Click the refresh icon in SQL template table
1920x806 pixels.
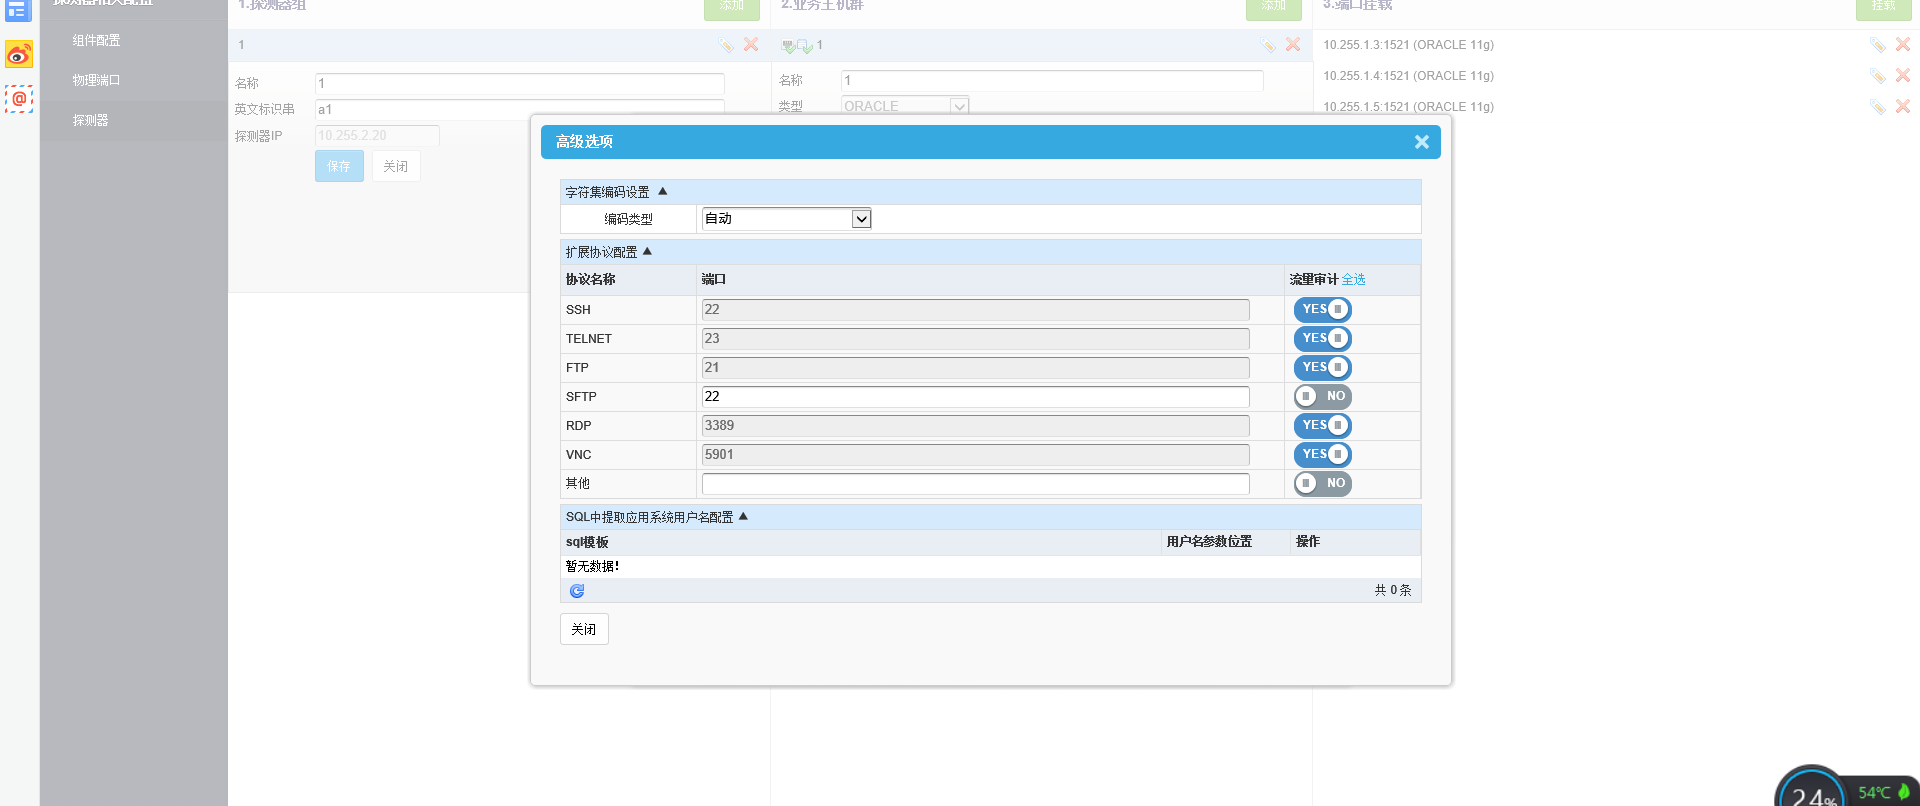(577, 591)
